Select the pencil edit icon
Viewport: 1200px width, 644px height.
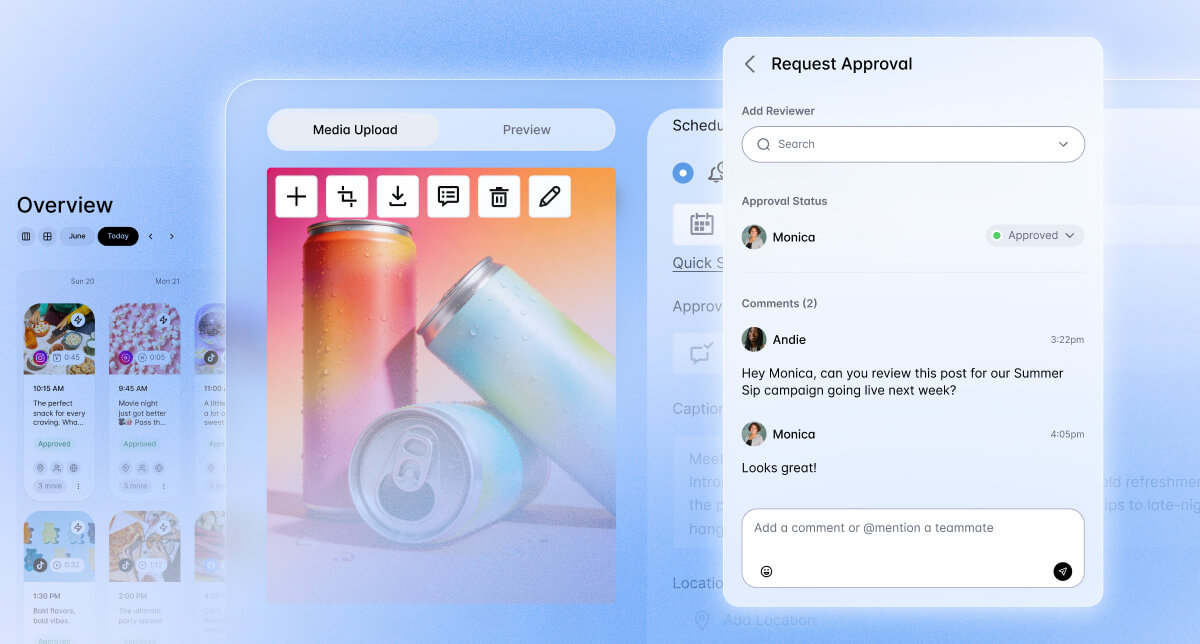(x=550, y=196)
